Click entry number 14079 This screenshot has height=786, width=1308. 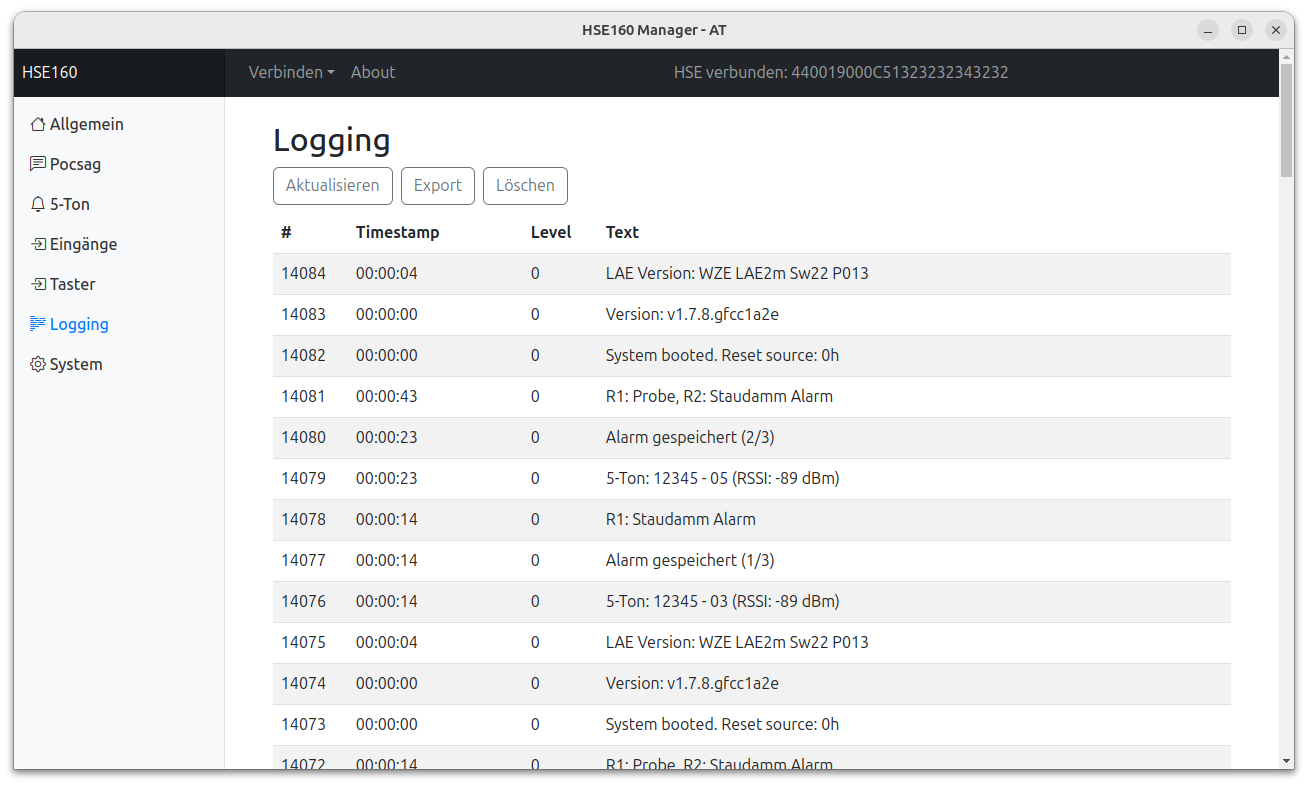303,478
